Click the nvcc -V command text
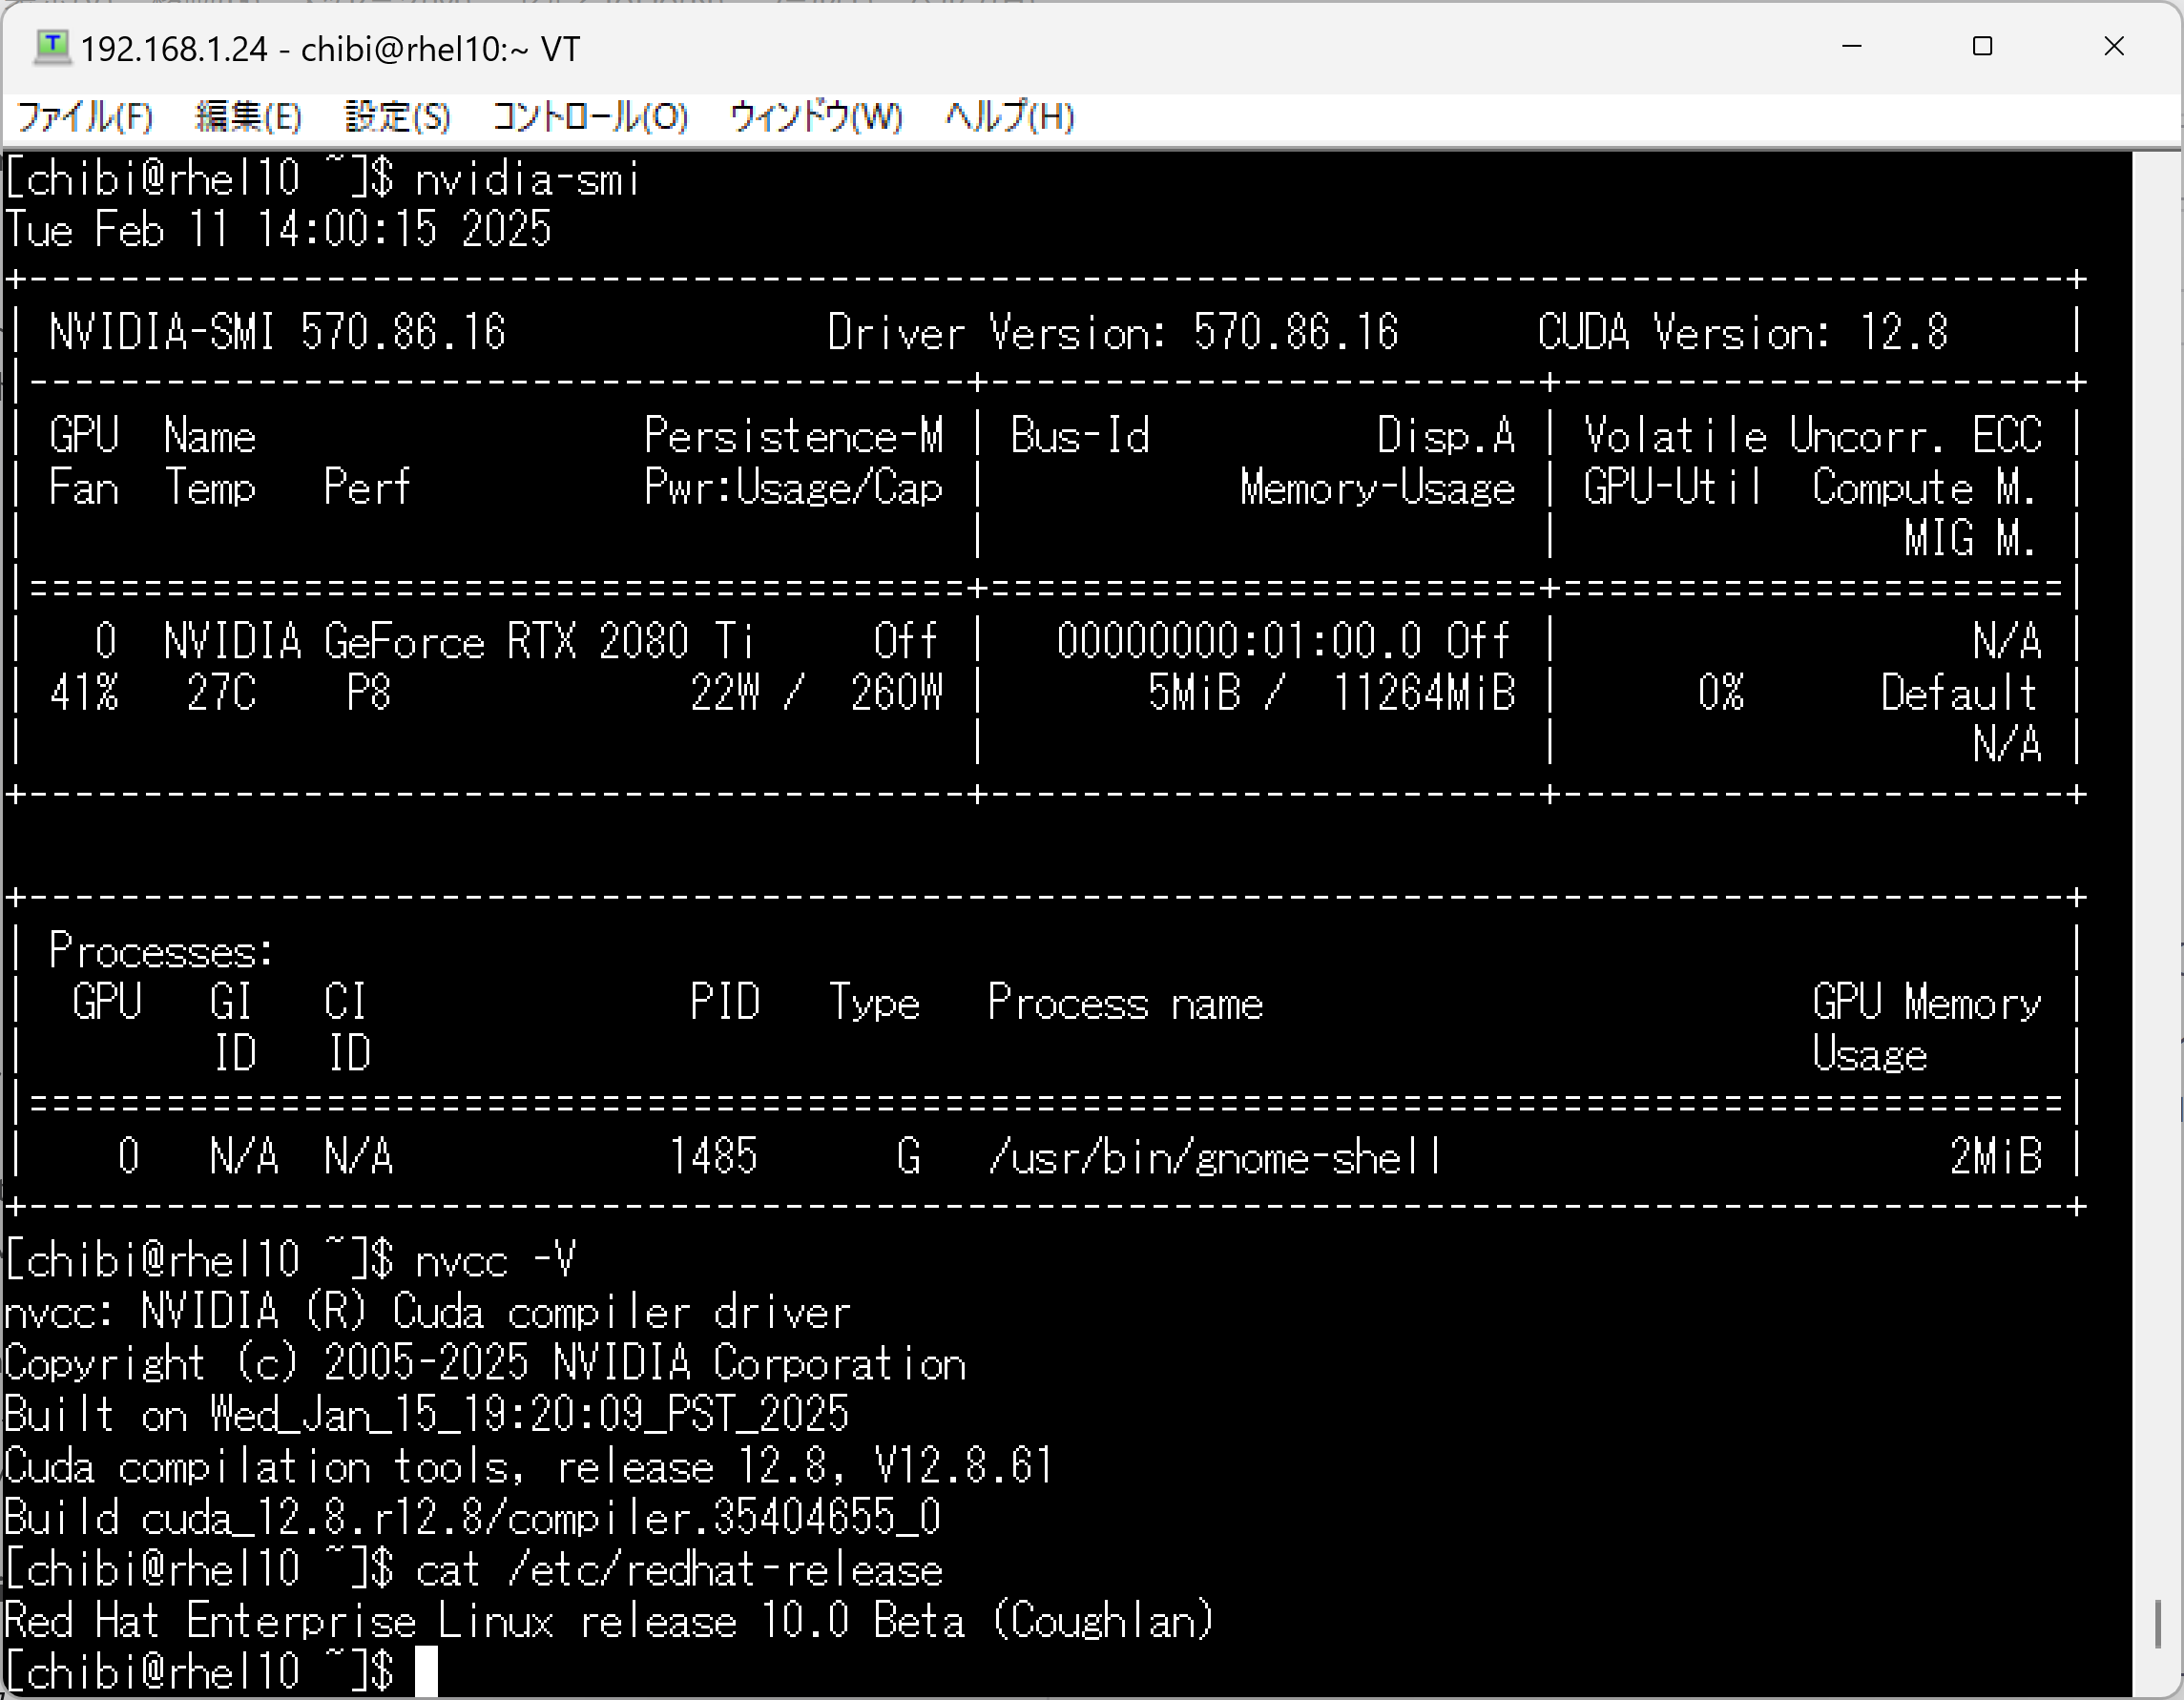Image resolution: width=2184 pixels, height=1700 pixels. click(496, 1260)
